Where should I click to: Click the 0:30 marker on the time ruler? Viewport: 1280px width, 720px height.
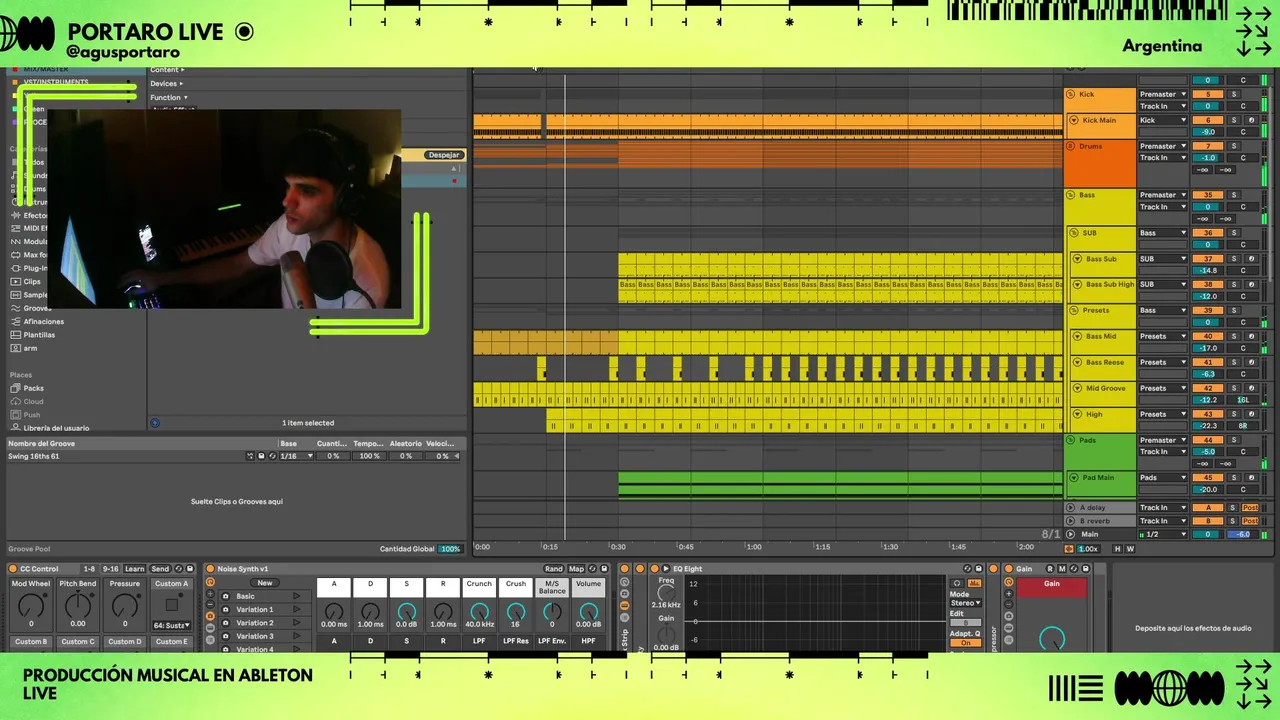[x=618, y=547]
